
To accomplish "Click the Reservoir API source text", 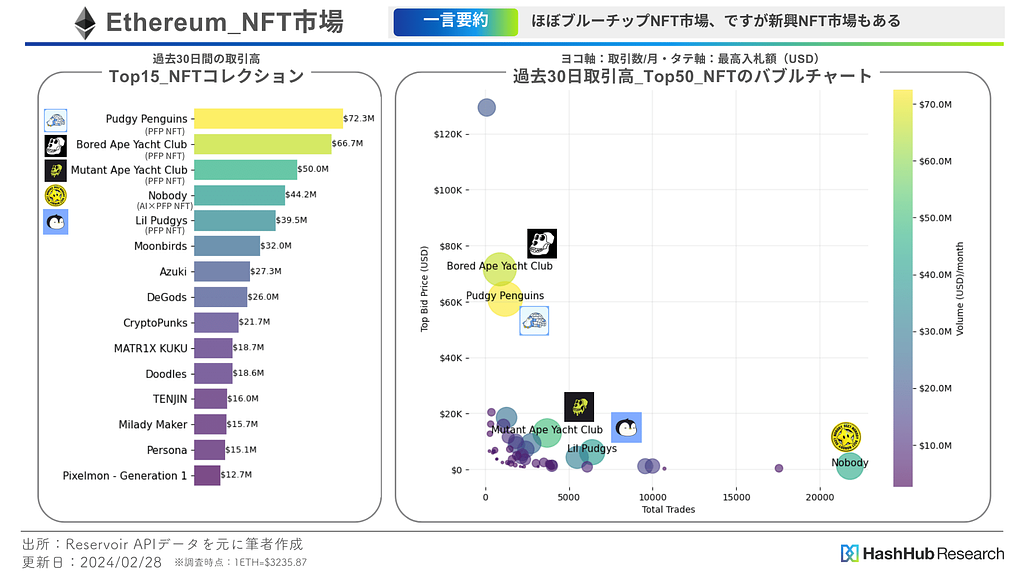I will tap(162, 544).
